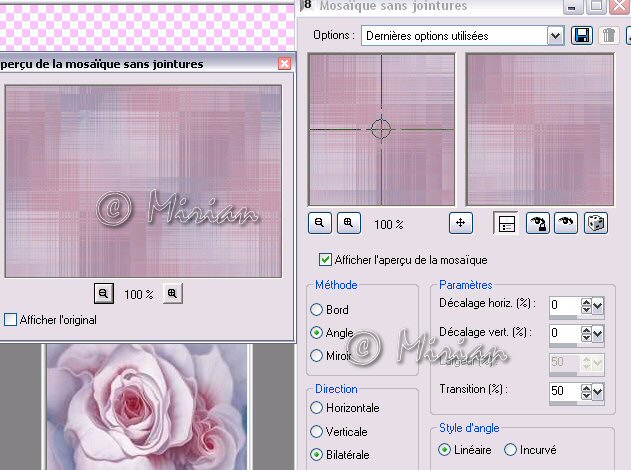
Task: Select the Incurvé angle style
Action: [510, 450]
